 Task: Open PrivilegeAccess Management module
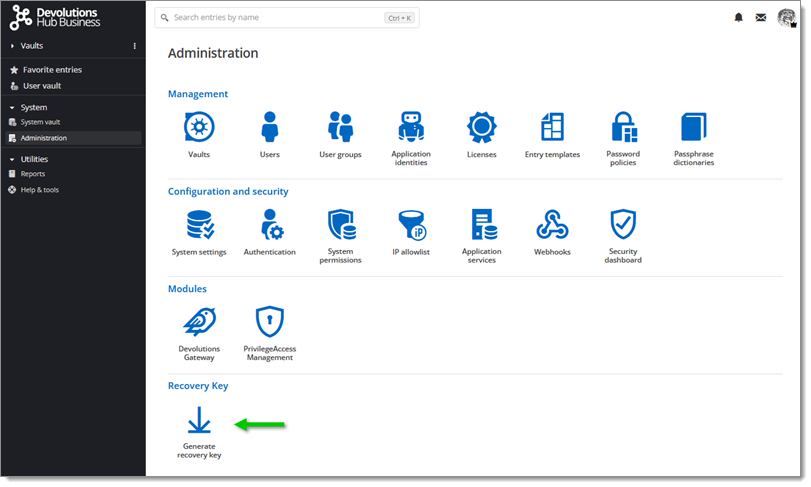pos(269,322)
